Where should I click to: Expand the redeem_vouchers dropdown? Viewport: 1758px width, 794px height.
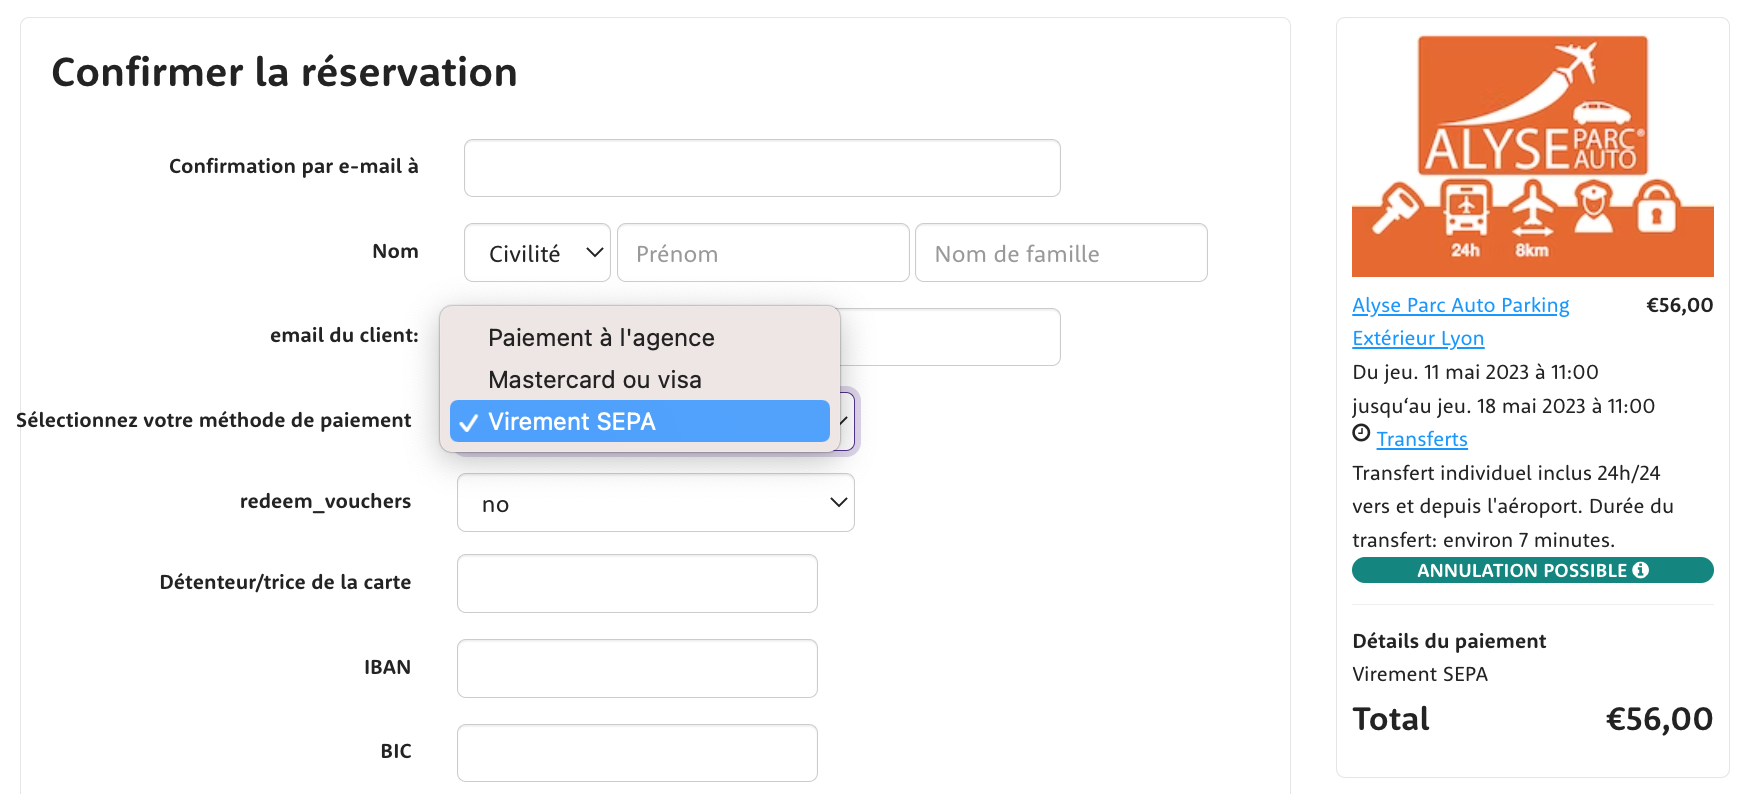point(655,503)
